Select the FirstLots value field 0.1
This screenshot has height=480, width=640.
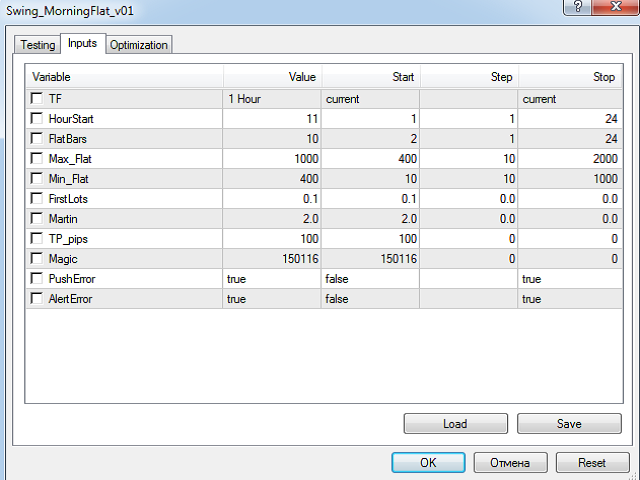[272, 199]
